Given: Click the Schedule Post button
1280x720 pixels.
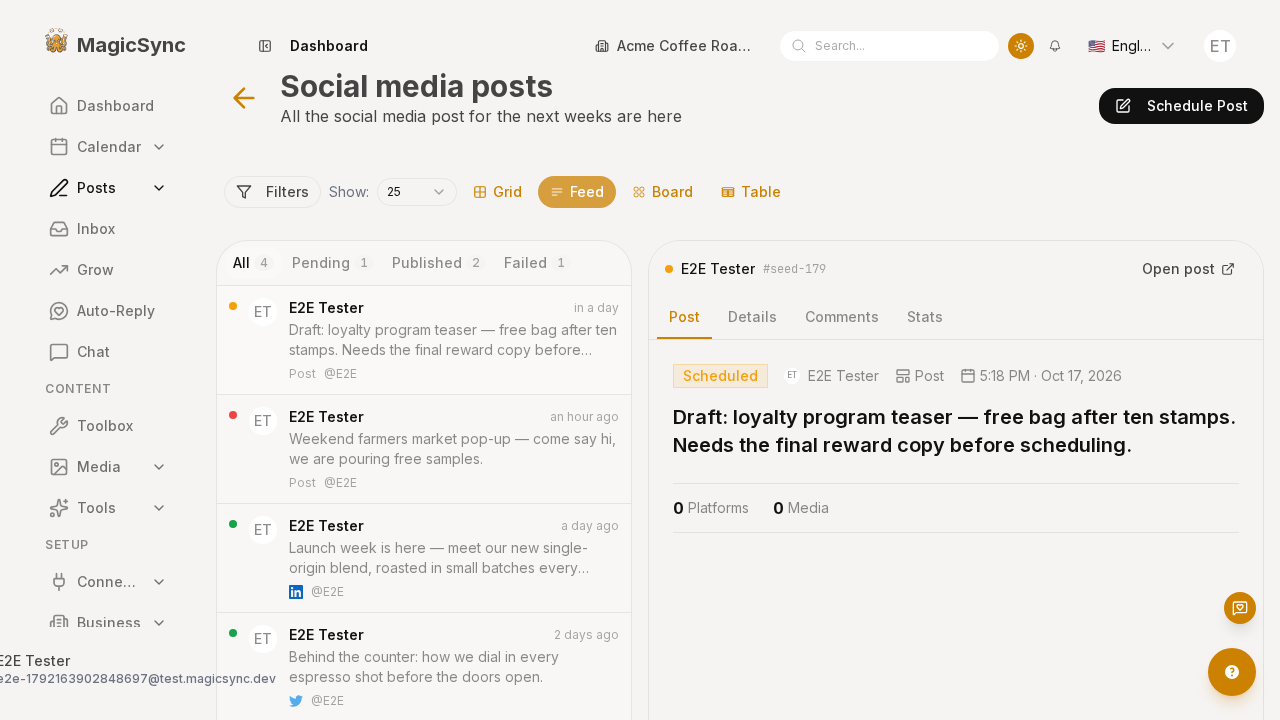Looking at the screenshot, I should [1181, 106].
